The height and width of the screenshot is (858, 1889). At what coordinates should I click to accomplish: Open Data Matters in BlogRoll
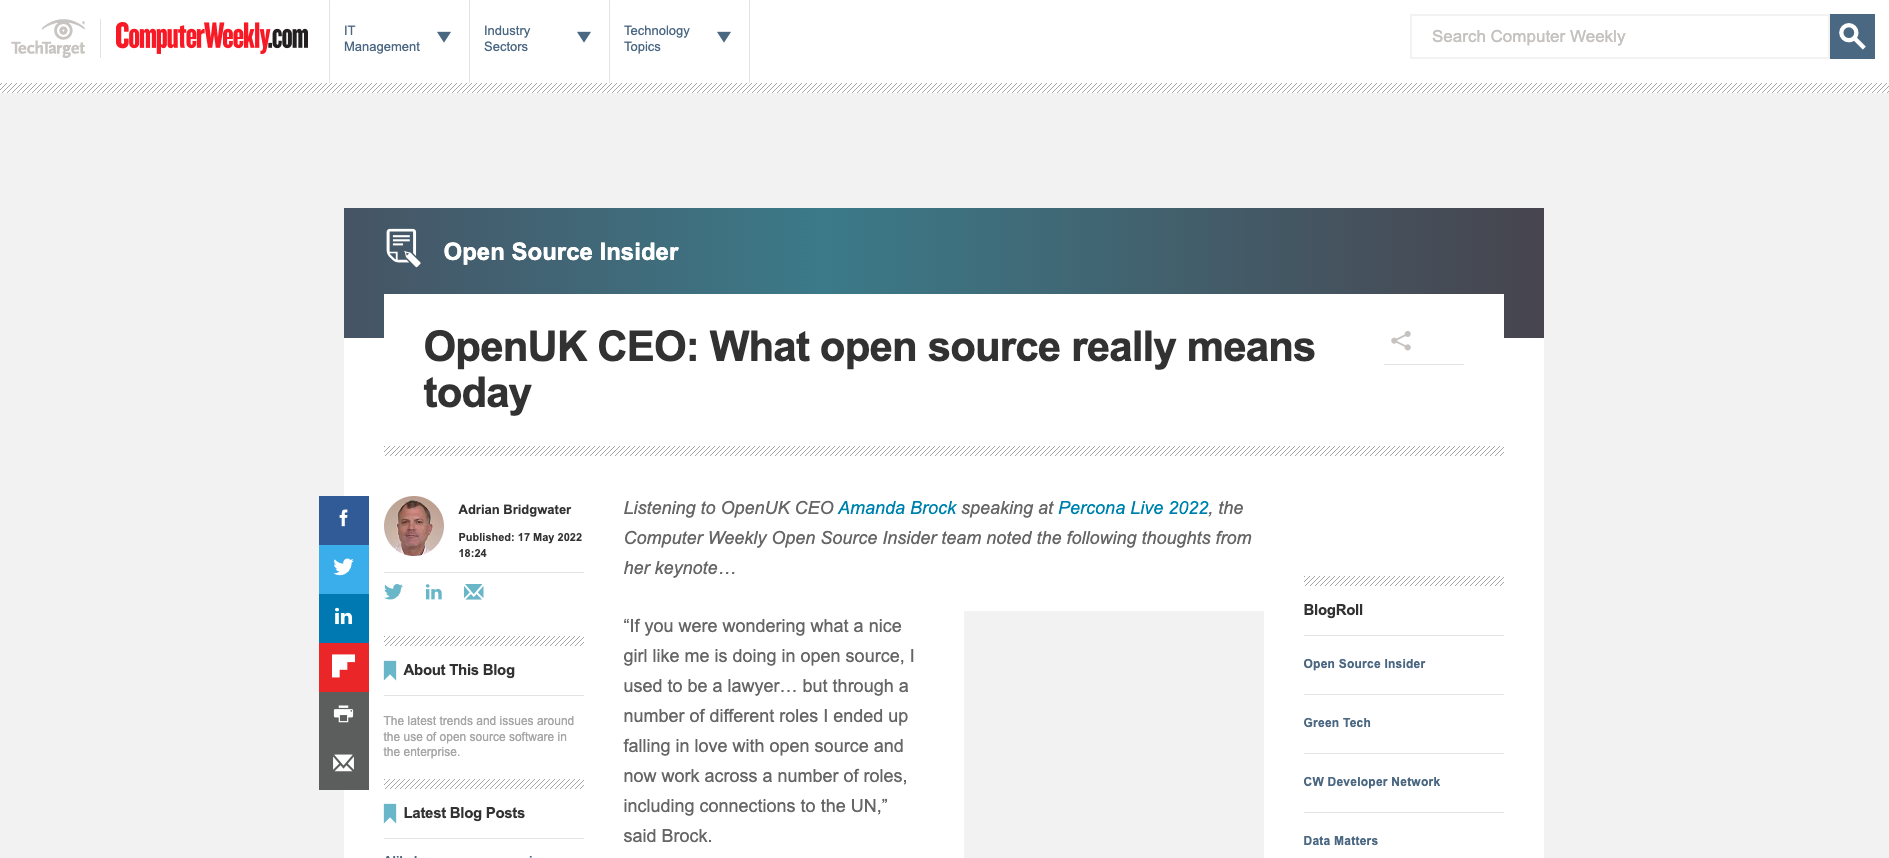click(1341, 841)
